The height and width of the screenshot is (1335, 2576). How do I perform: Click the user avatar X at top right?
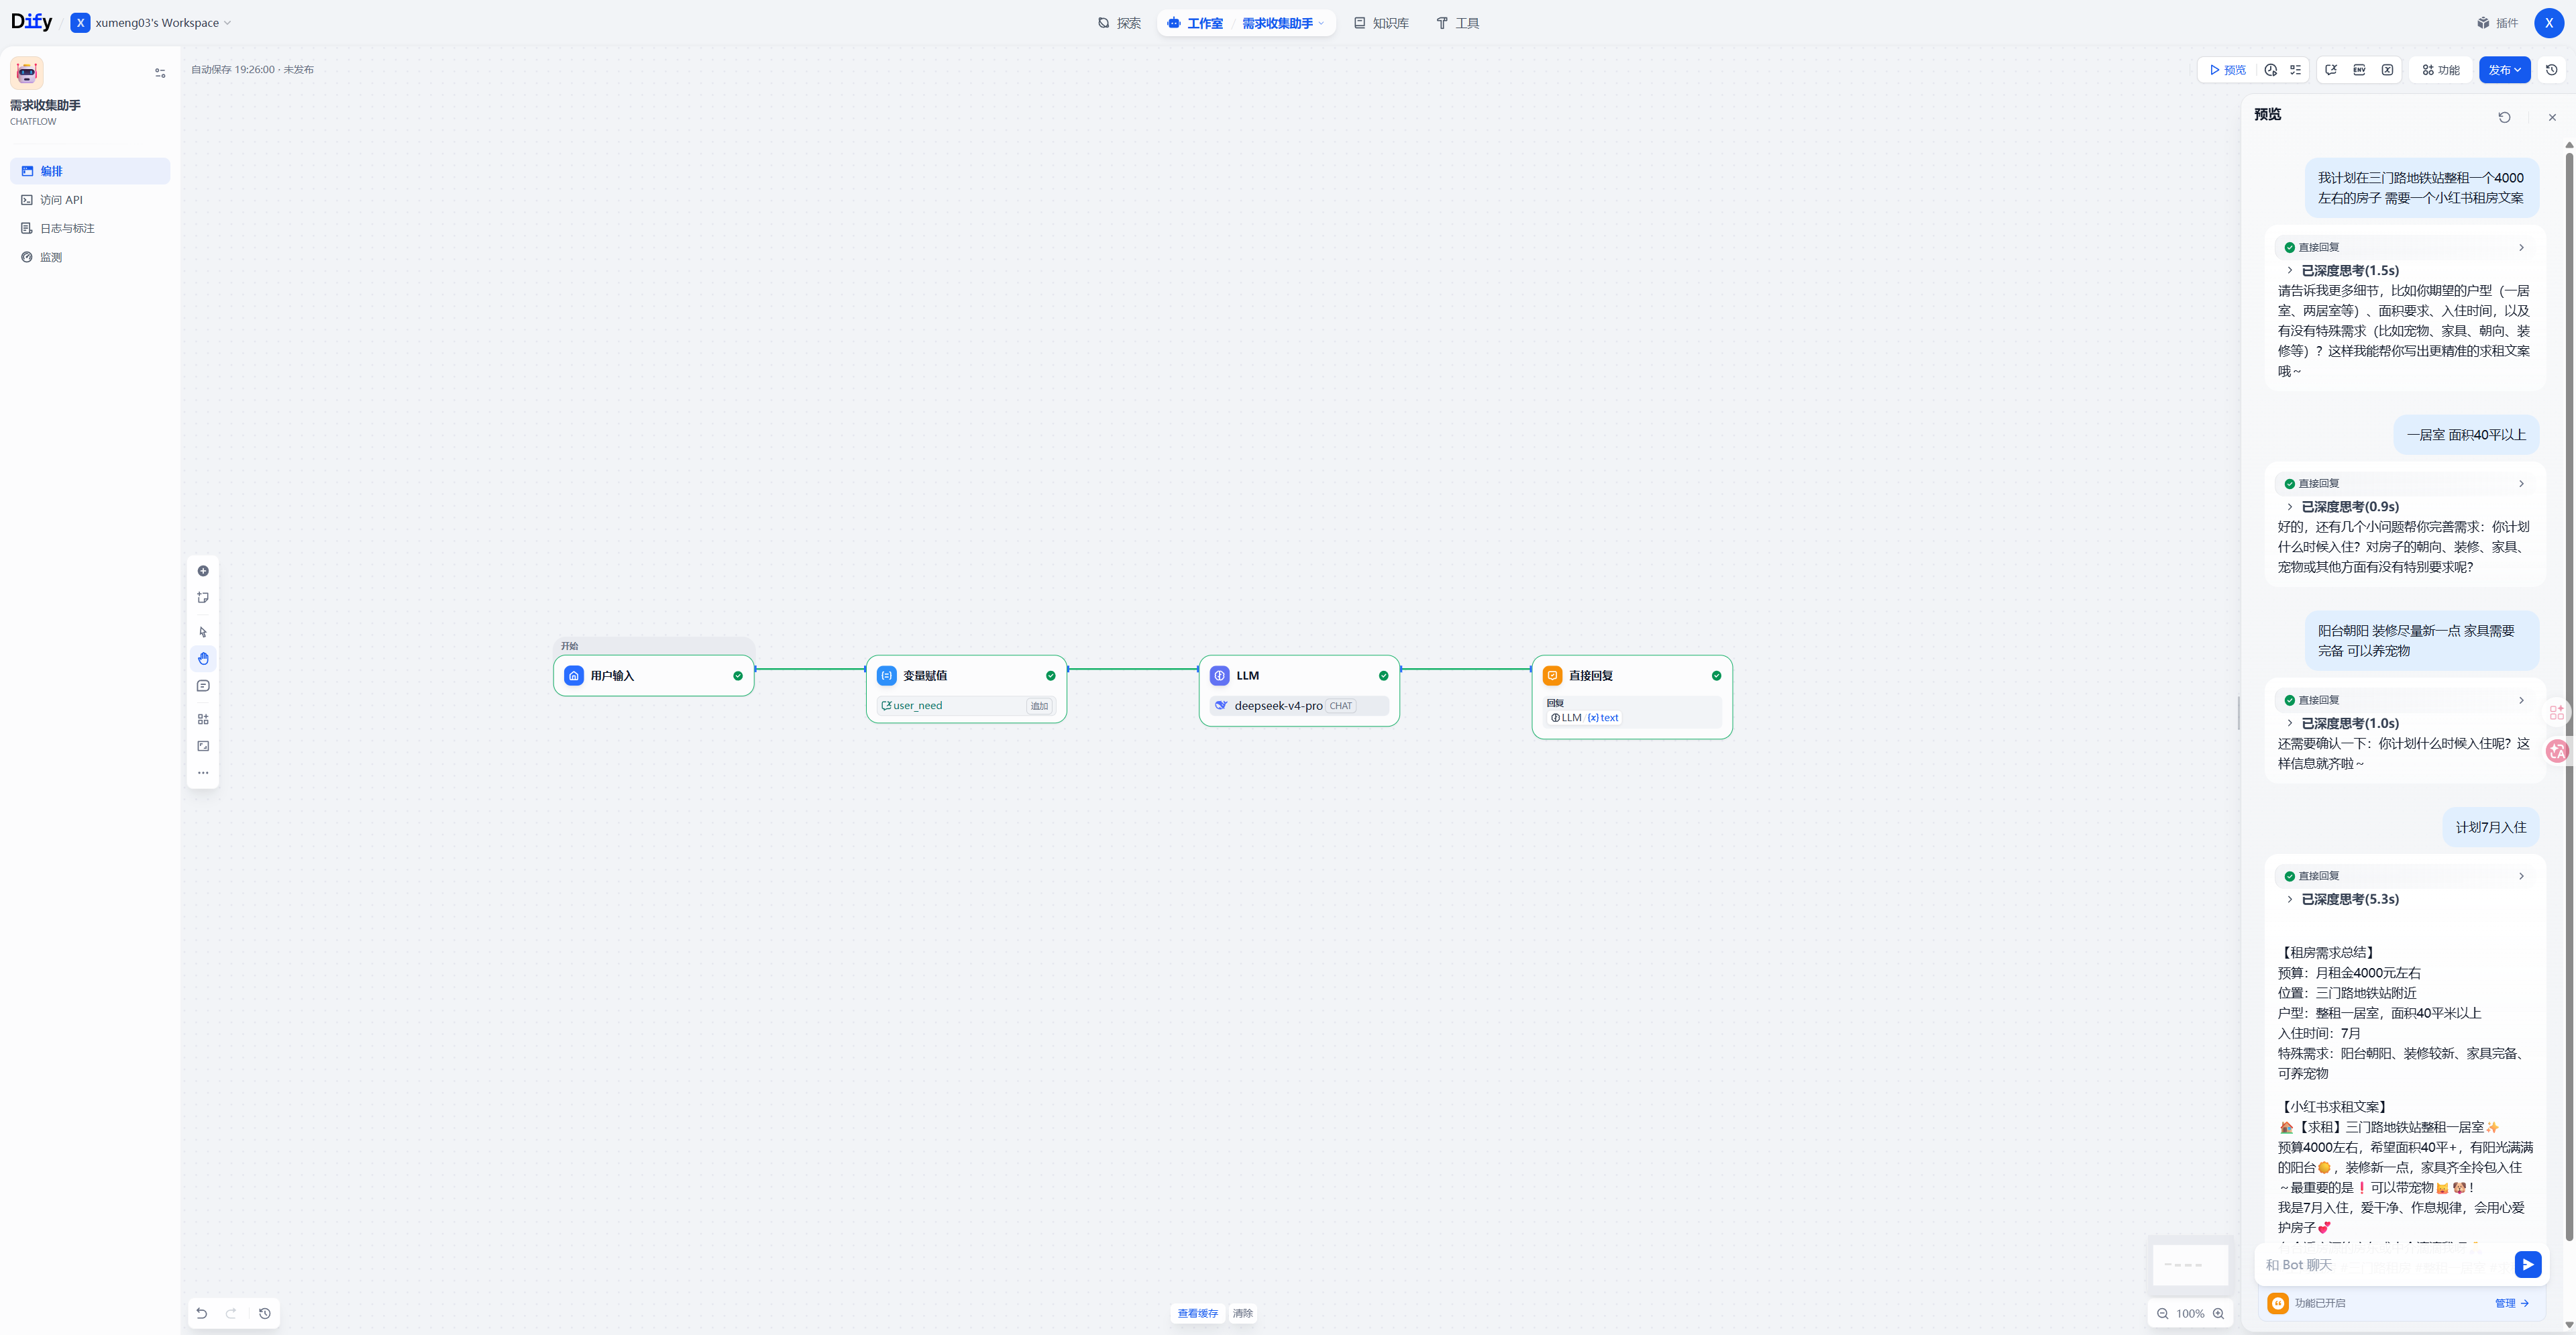click(2549, 23)
